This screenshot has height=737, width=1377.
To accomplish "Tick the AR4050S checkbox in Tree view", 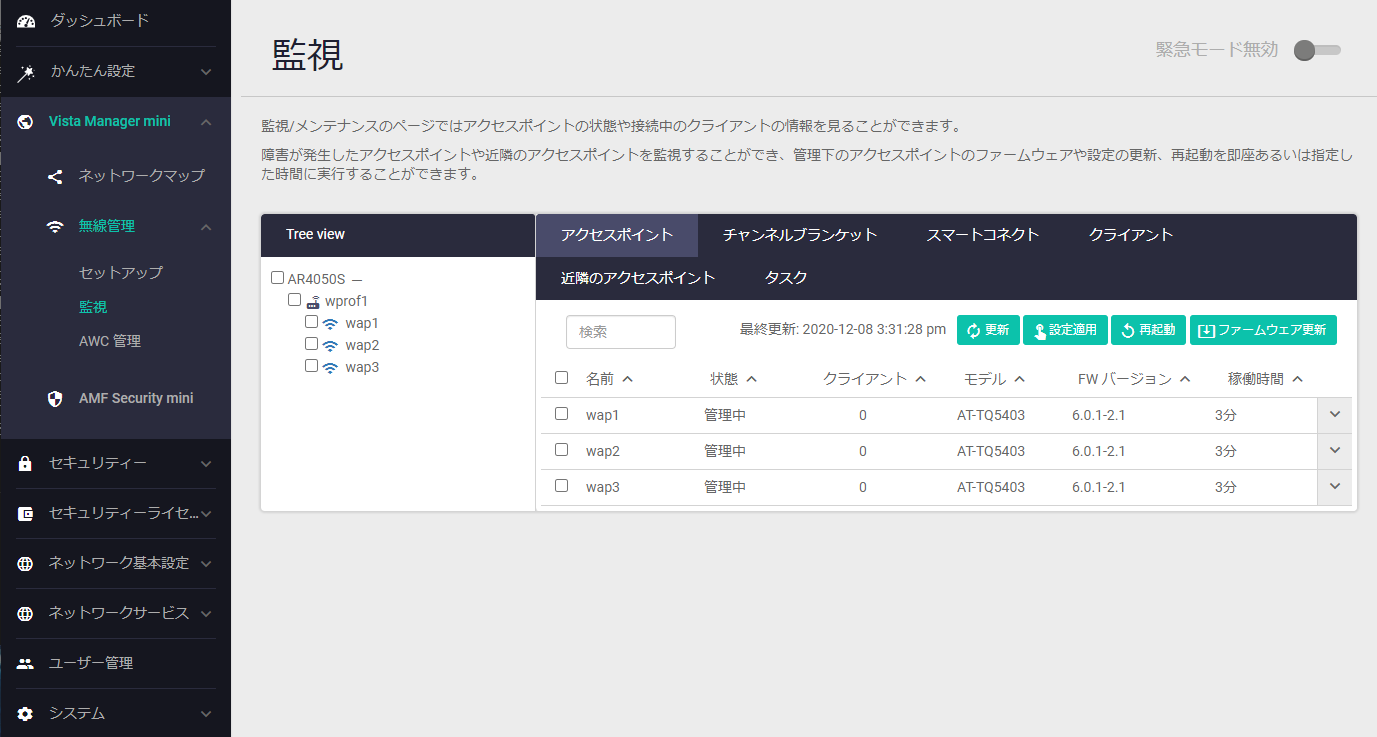I will point(277,278).
